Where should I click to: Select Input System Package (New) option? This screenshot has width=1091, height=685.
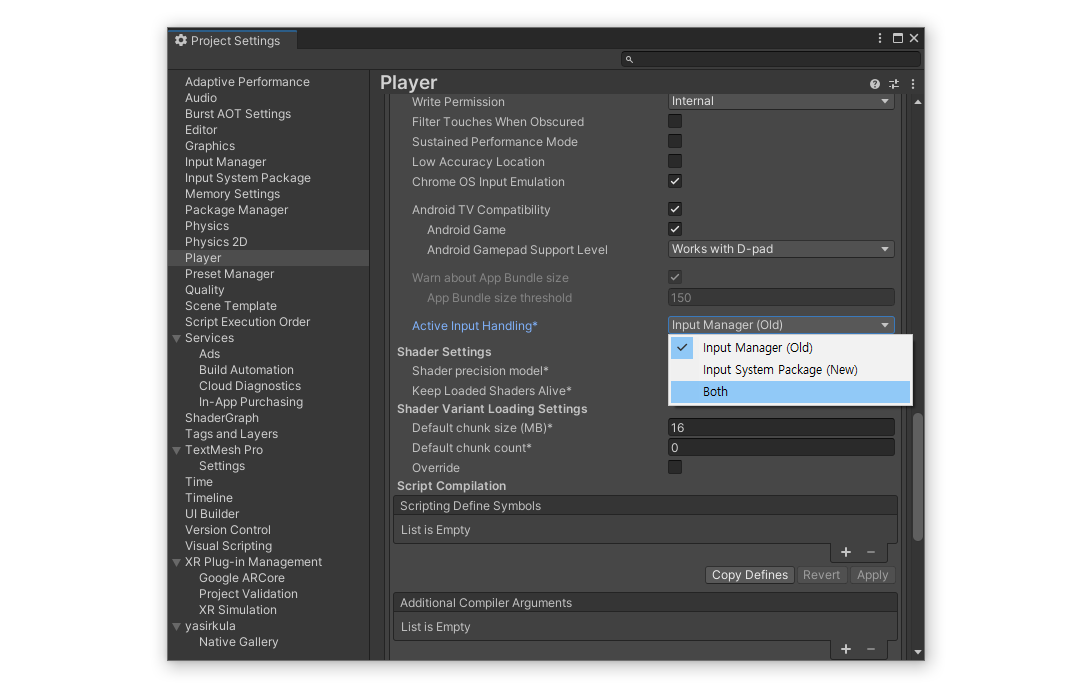(x=790, y=370)
